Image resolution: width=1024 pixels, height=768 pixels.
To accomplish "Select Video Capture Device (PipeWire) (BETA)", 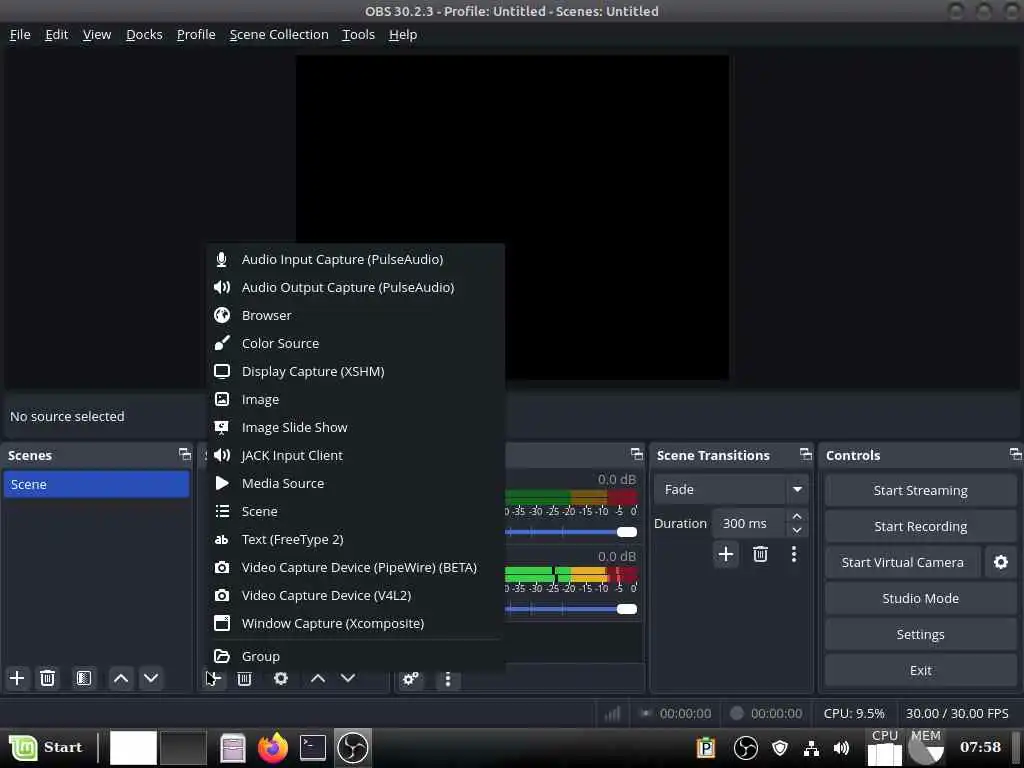I will pyautogui.click(x=356, y=568).
